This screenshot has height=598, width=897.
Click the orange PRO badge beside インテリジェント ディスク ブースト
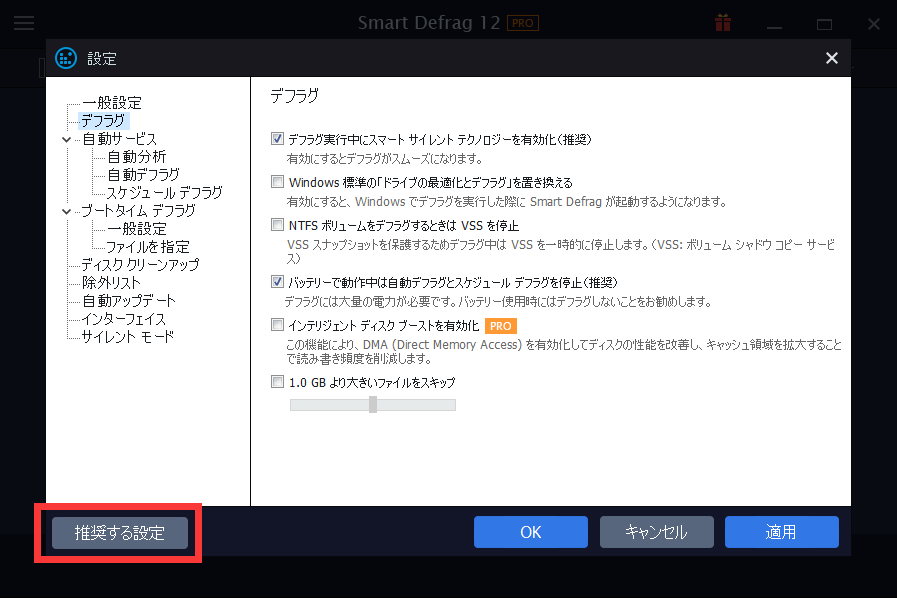(501, 326)
